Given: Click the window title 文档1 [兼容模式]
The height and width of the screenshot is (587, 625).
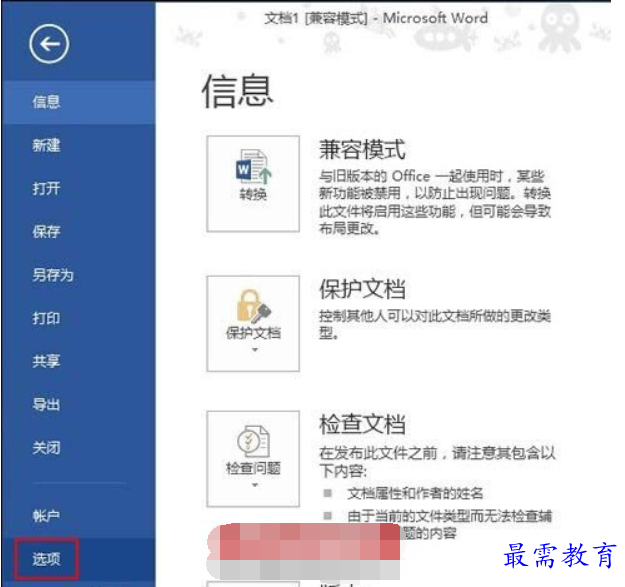Looking at the screenshot, I should click(316, 18).
